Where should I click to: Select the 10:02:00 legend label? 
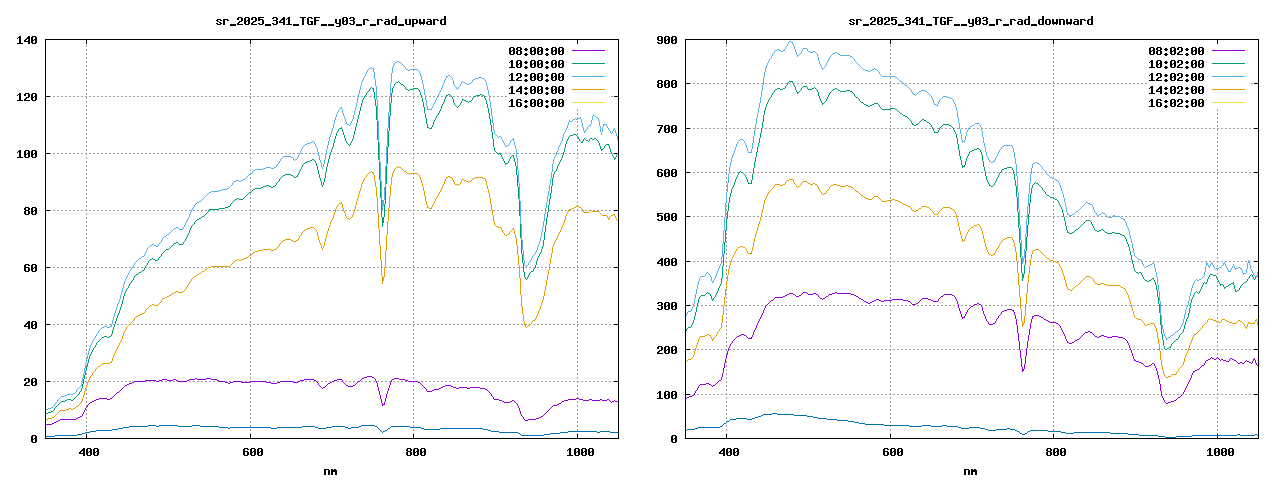[x=1176, y=63]
